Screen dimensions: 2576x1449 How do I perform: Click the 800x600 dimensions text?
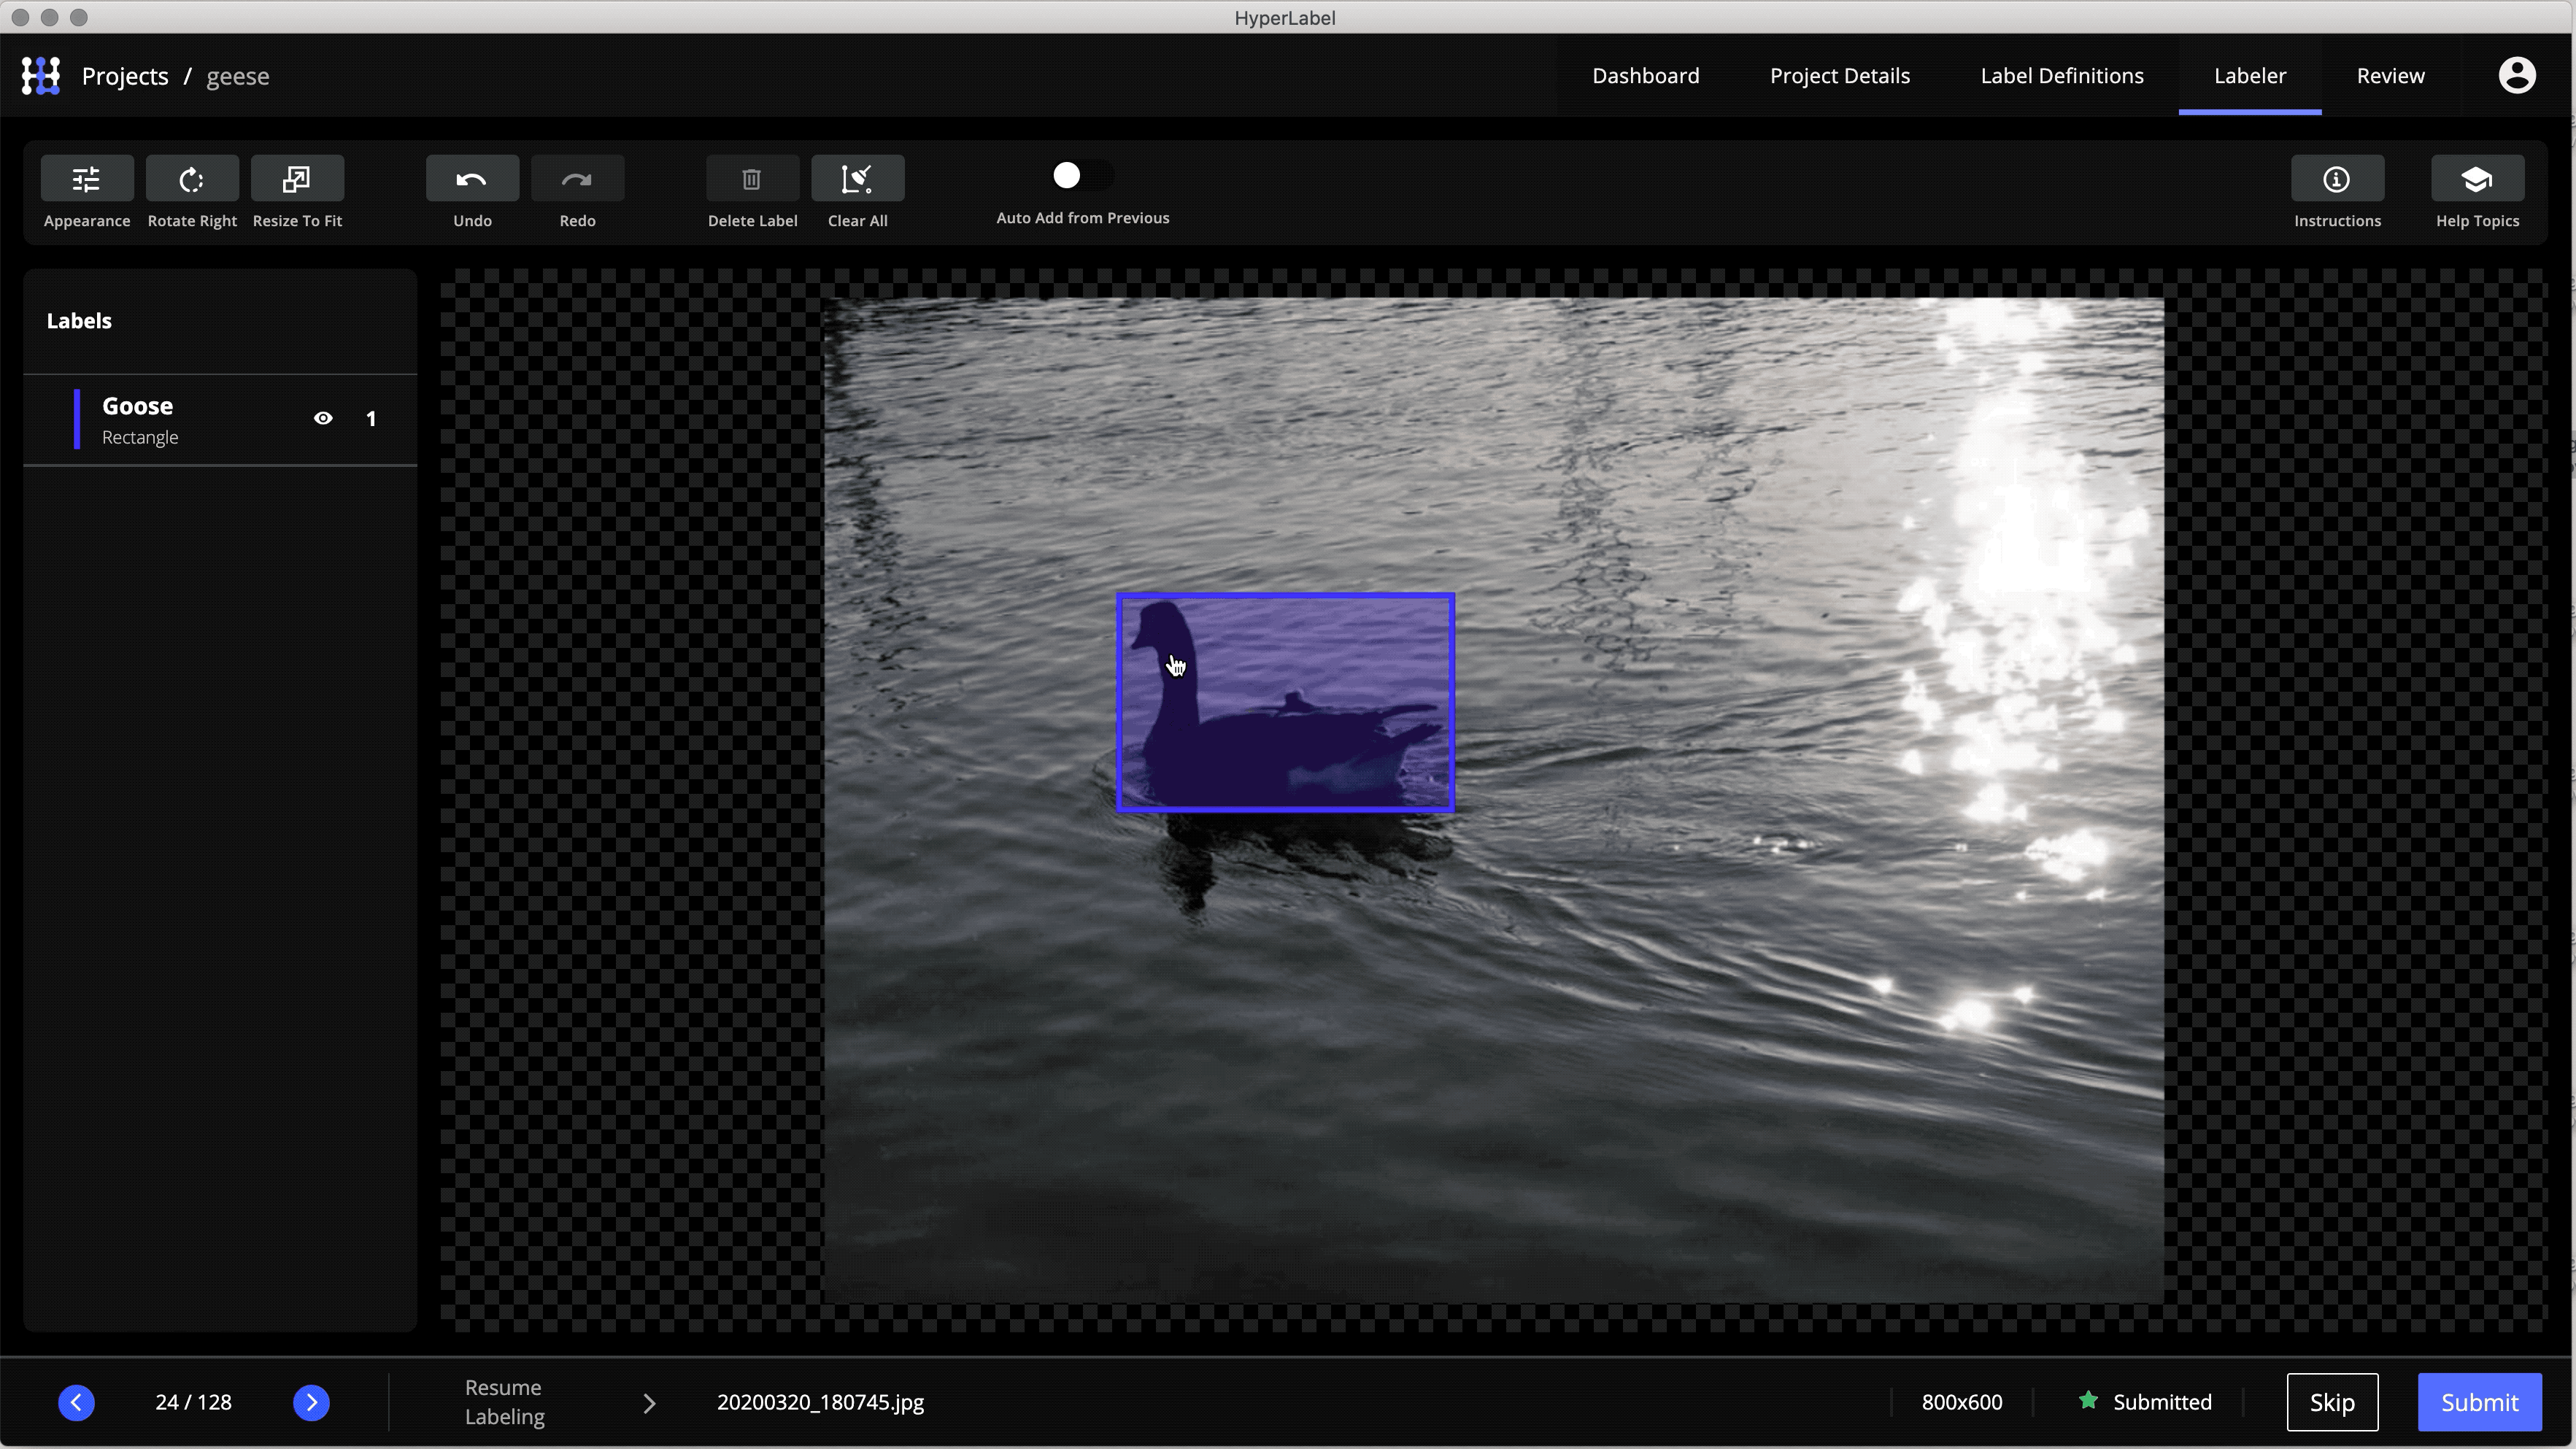click(1961, 1402)
